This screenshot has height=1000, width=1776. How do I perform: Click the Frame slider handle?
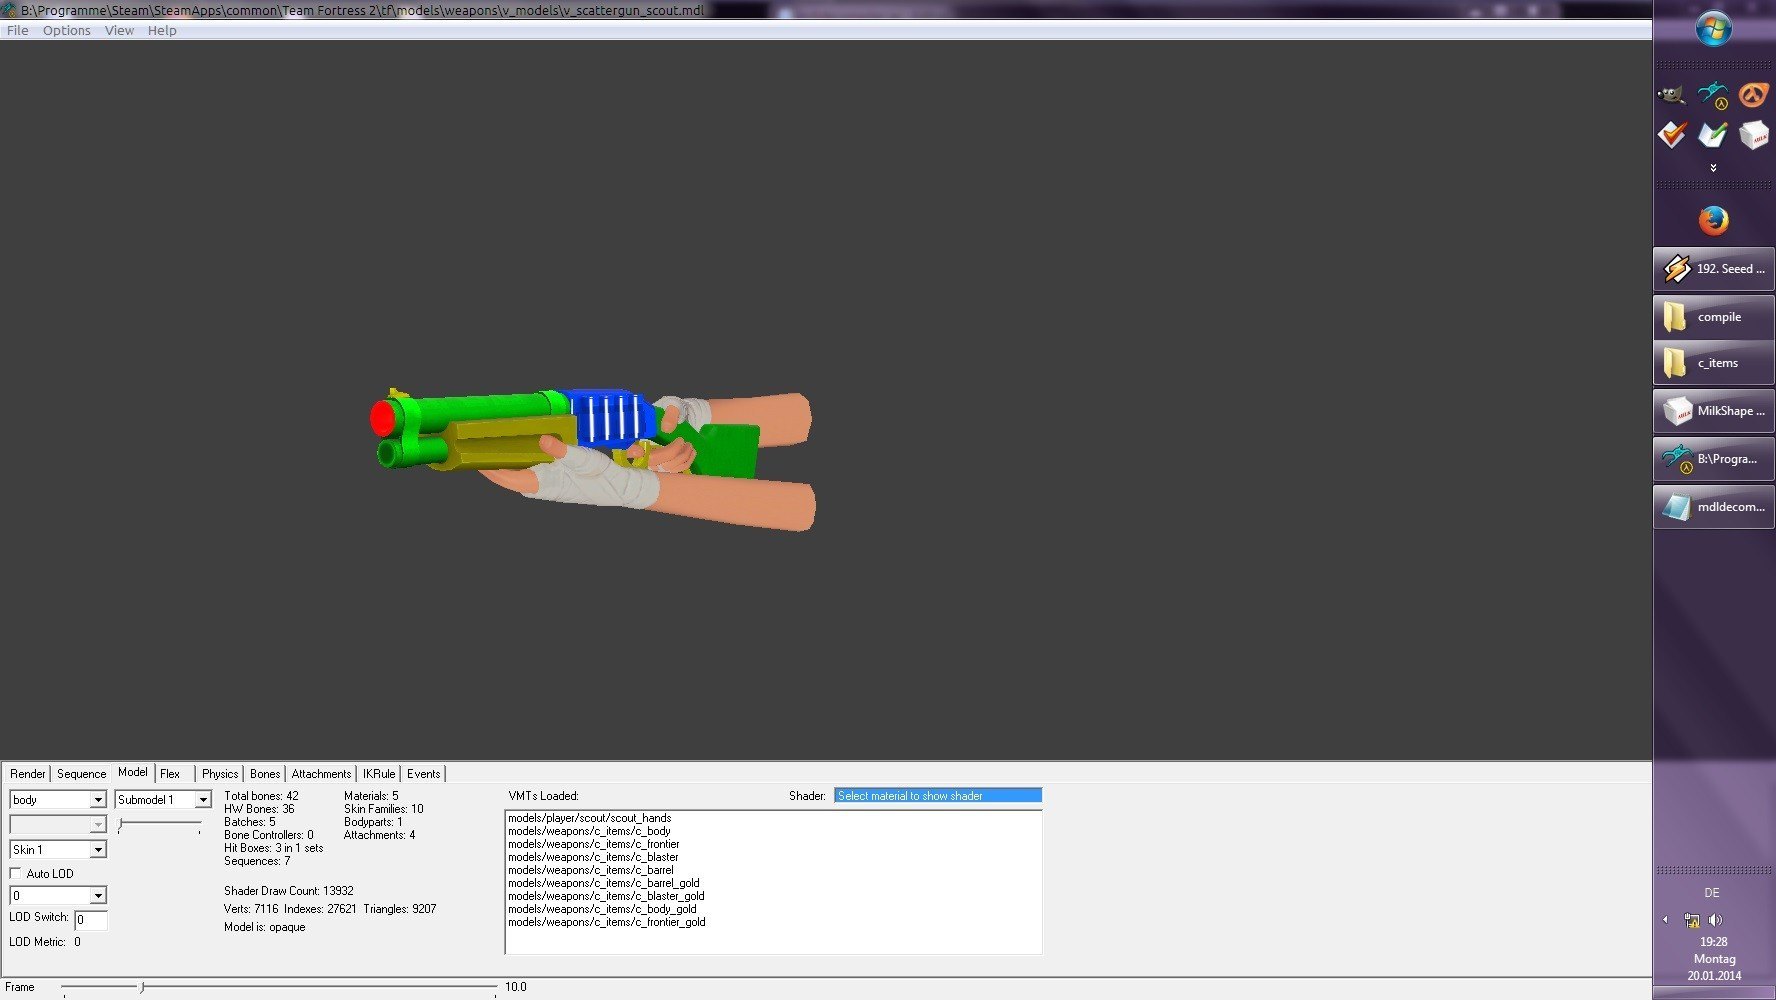tap(142, 988)
